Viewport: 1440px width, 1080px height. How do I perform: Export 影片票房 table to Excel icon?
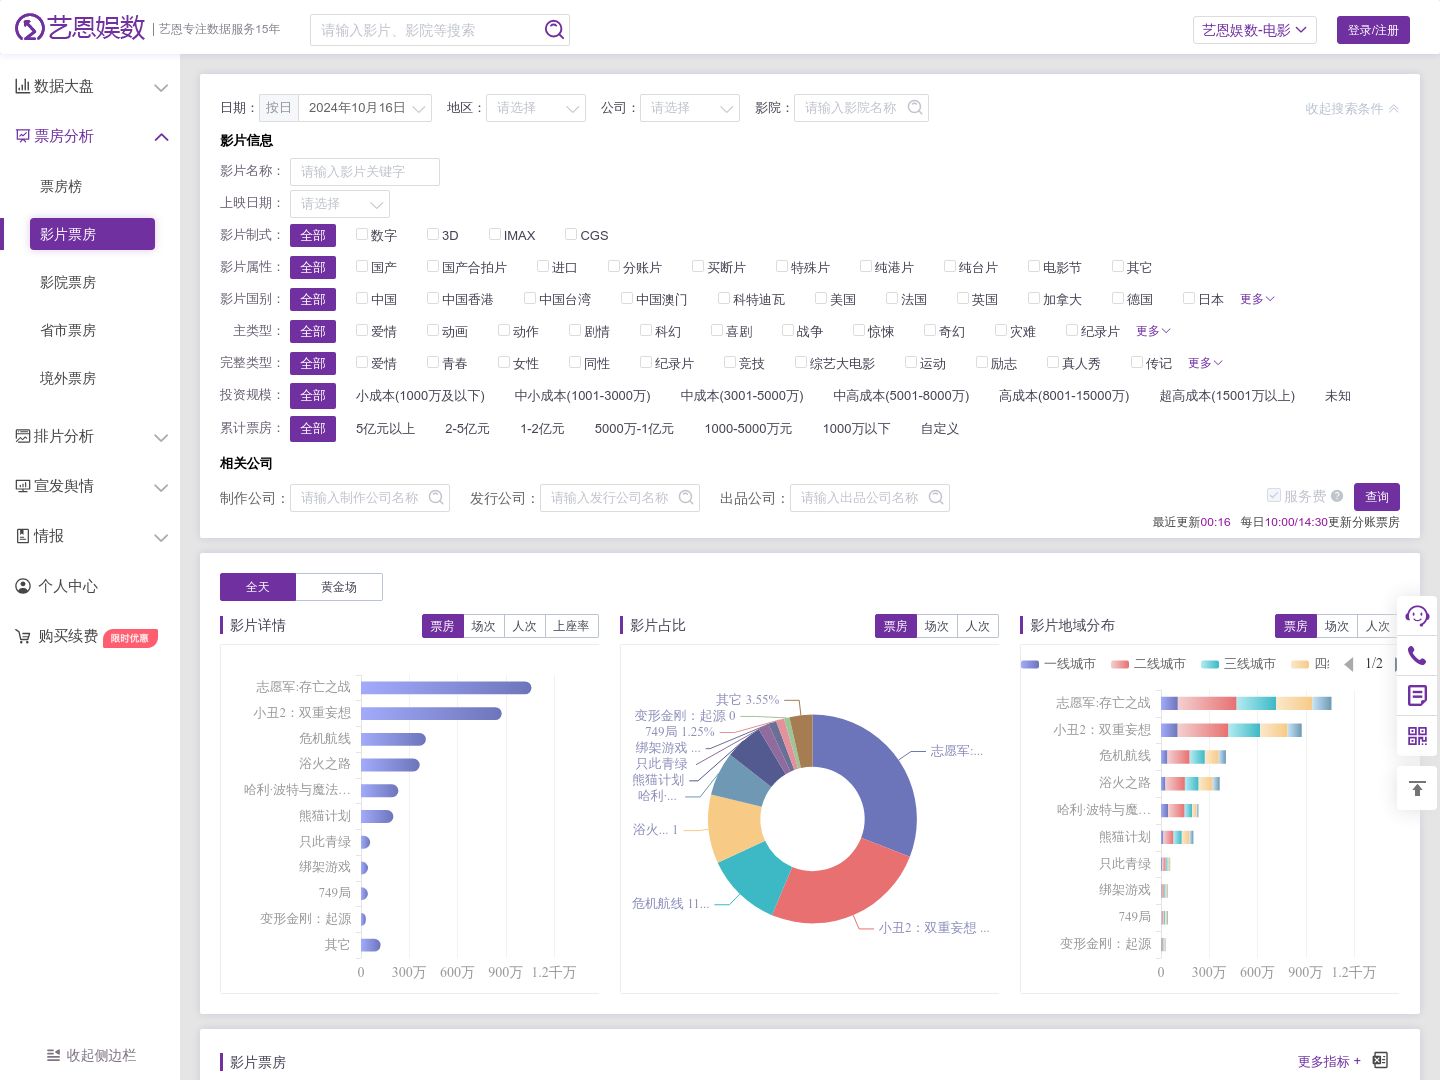tap(1380, 1060)
